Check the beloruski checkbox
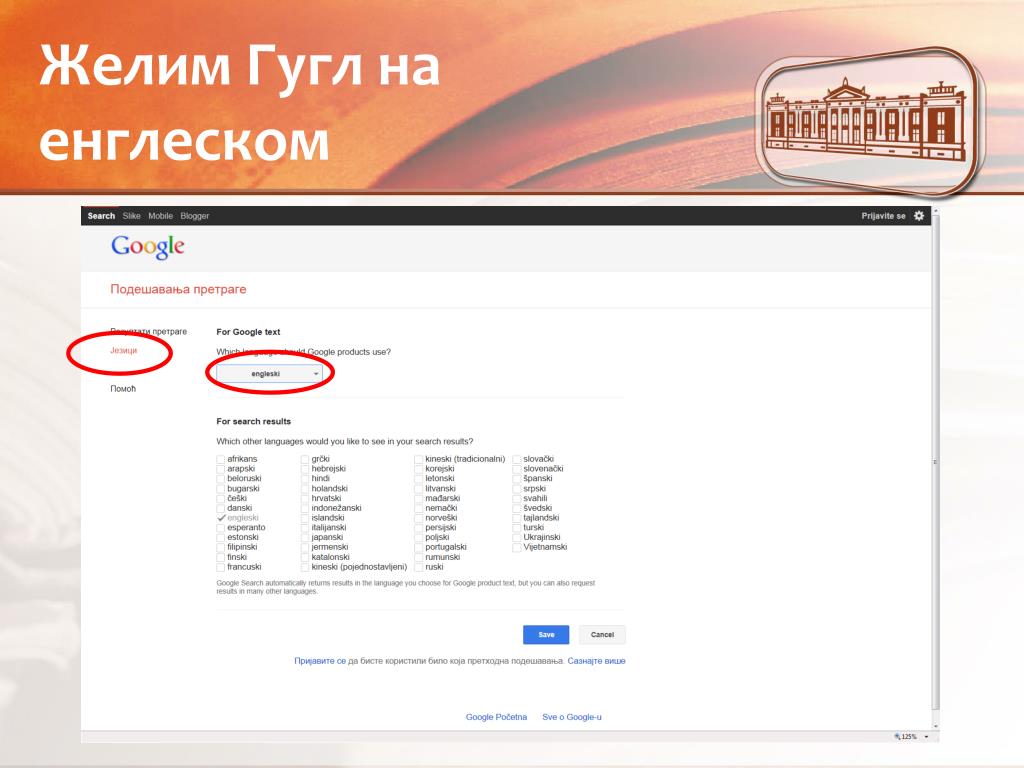1024x768 pixels. coord(221,479)
